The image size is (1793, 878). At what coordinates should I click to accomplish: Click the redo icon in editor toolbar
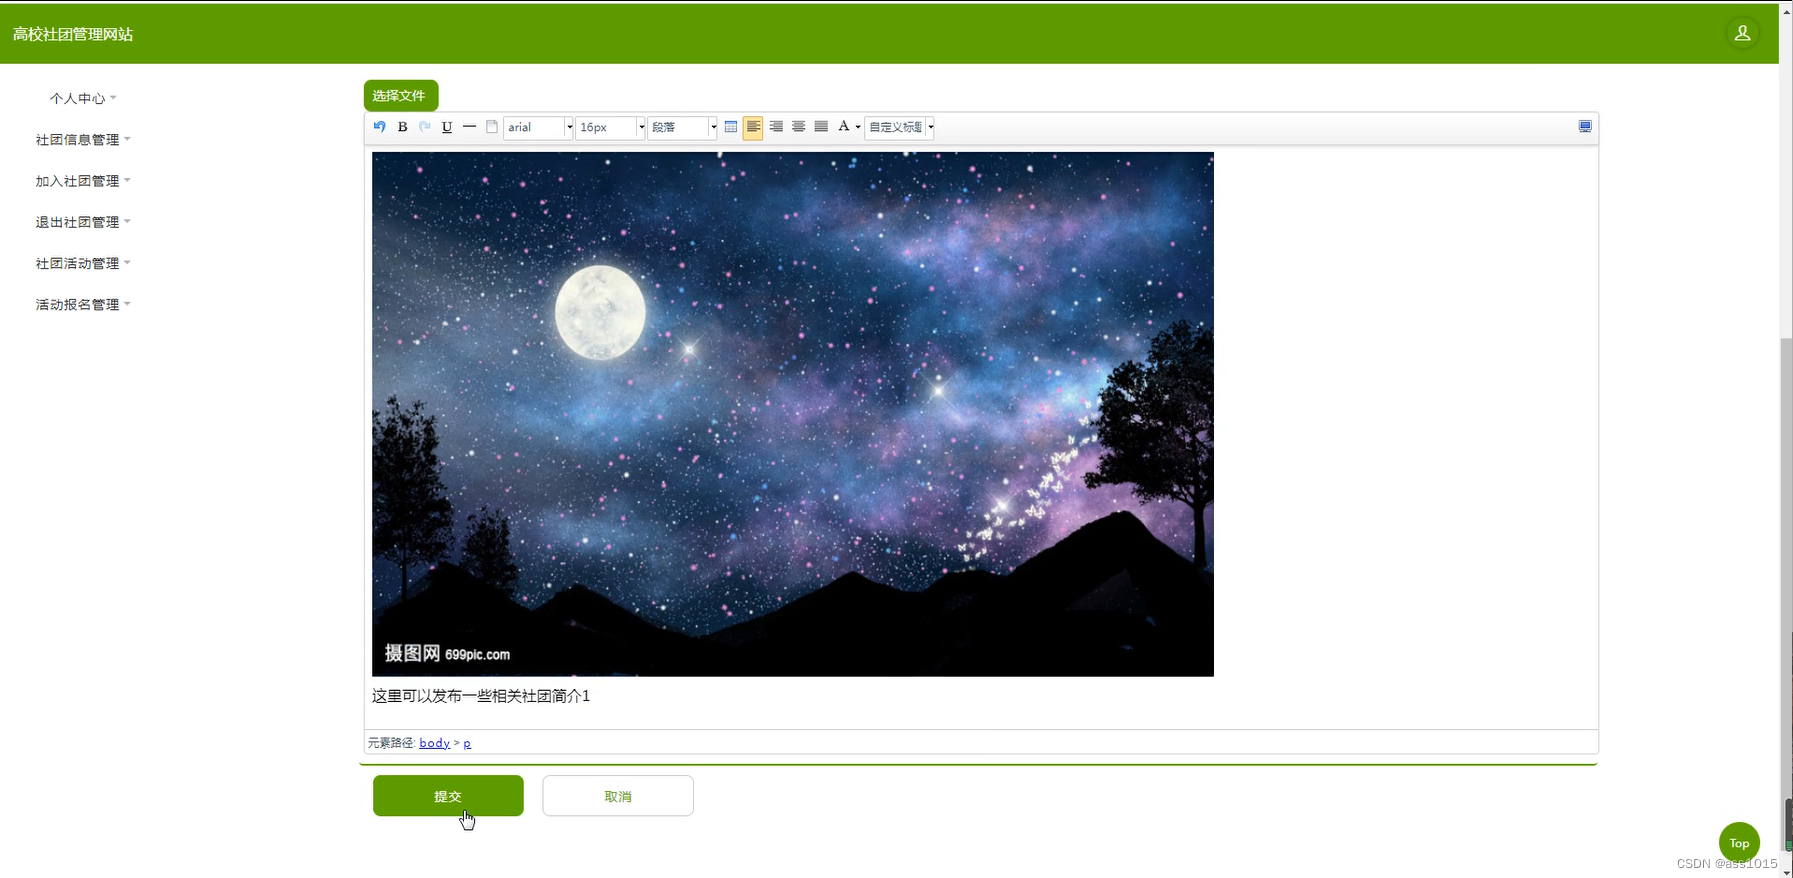tap(424, 127)
